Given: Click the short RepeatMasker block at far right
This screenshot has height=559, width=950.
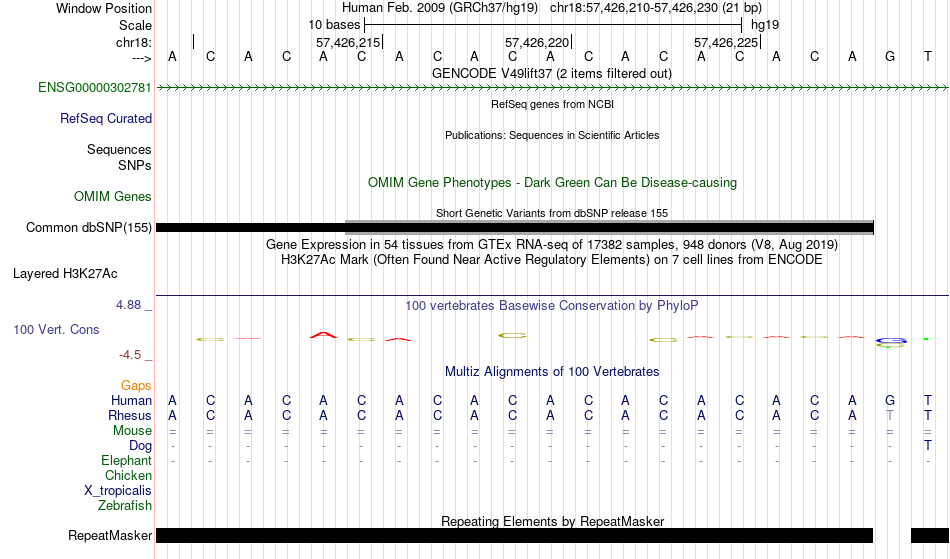Looking at the screenshot, I should [930, 535].
